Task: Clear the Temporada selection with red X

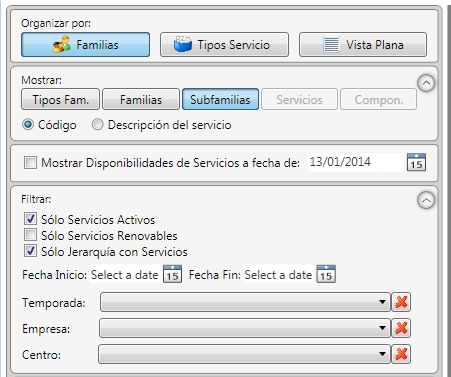Action: [401, 302]
